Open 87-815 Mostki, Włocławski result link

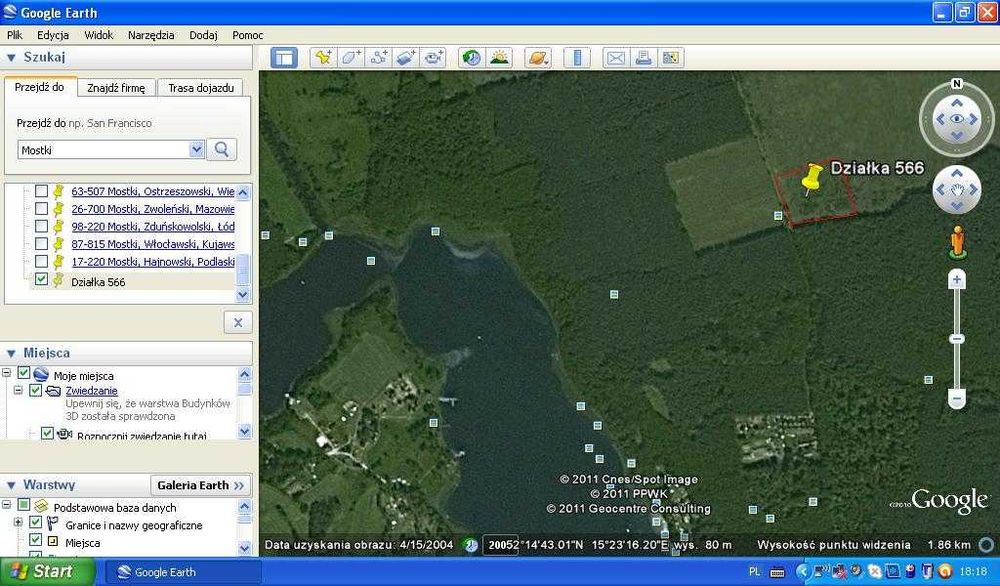[x=153, y=244]
